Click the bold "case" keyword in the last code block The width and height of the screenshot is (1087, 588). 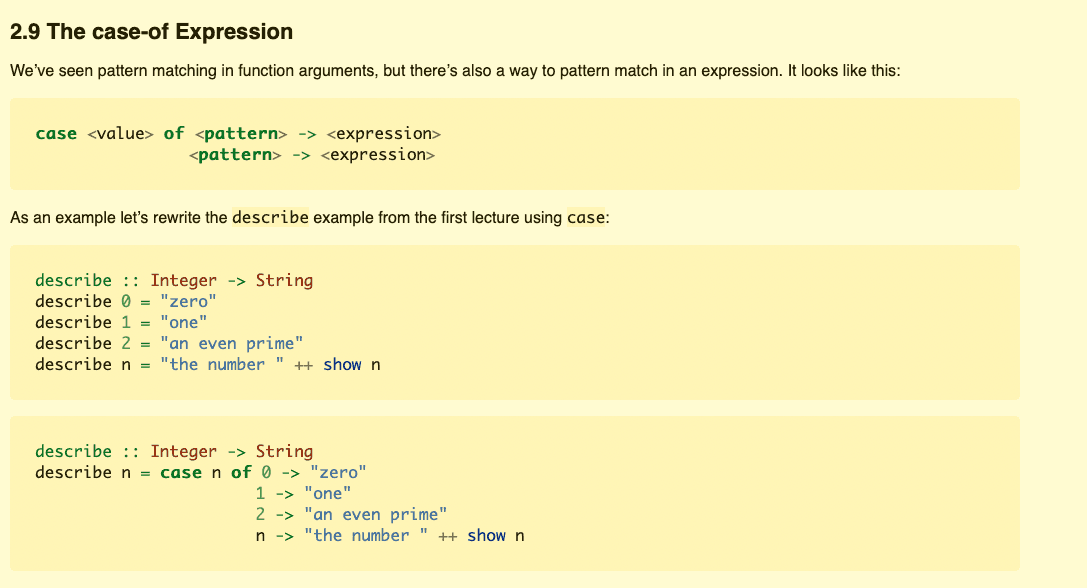(x=181, y=473)
